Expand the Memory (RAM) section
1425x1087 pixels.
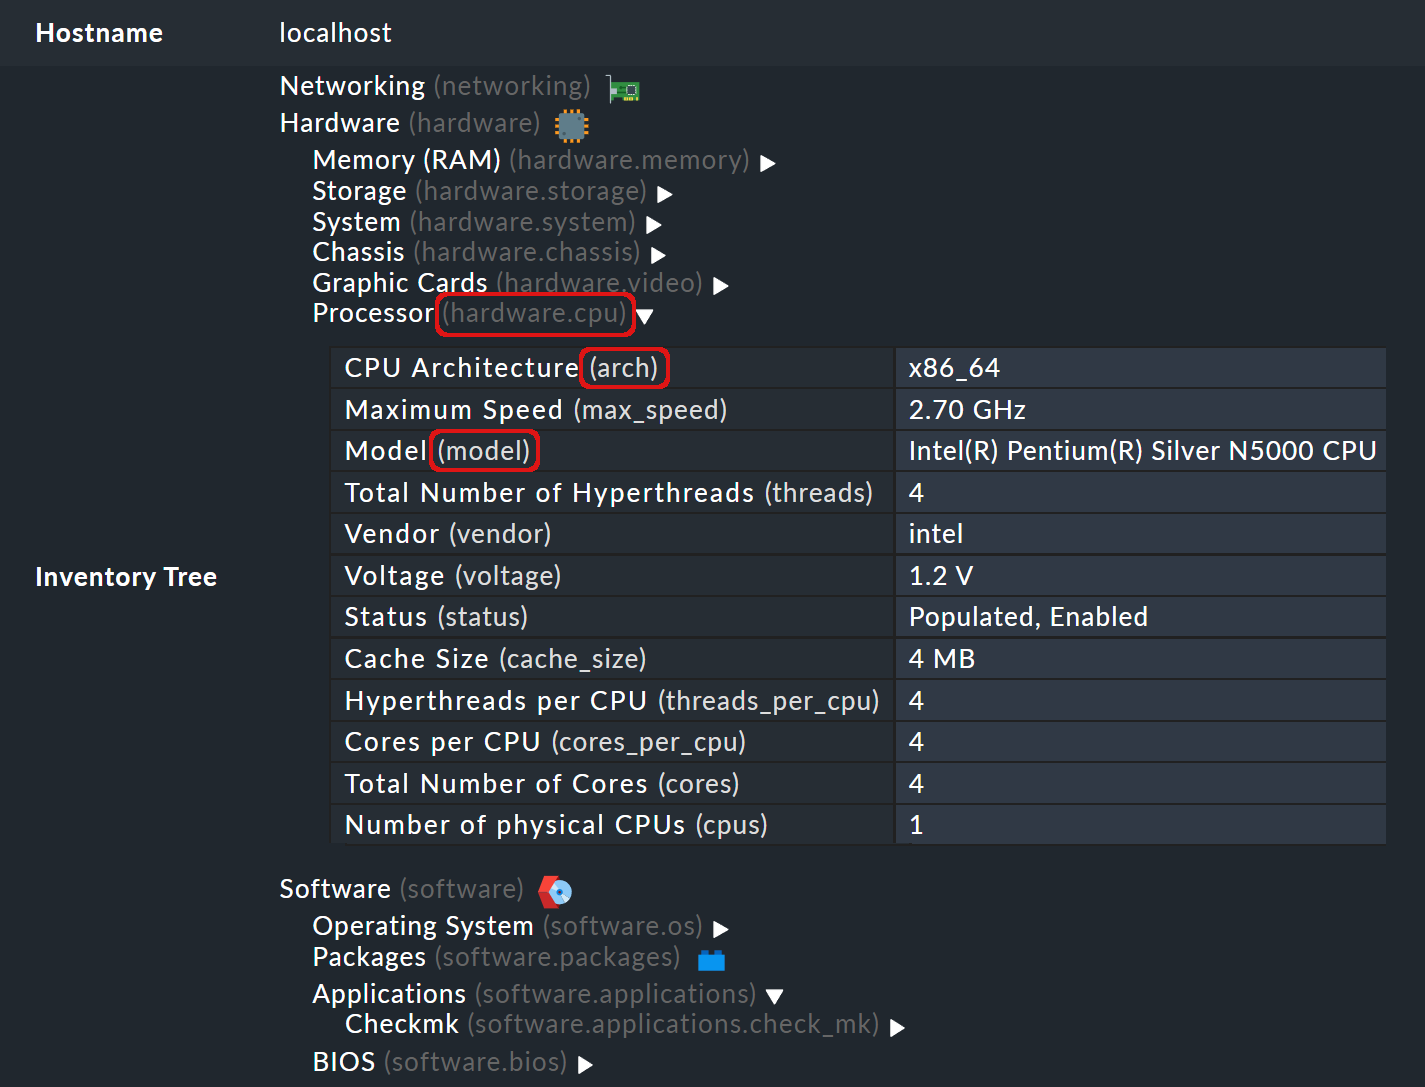click(766, 162)
